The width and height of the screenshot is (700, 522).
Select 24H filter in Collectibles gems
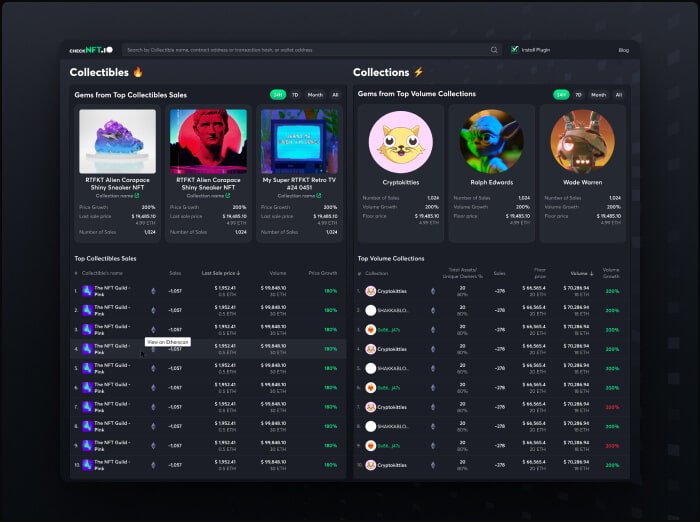pos(277,95)
